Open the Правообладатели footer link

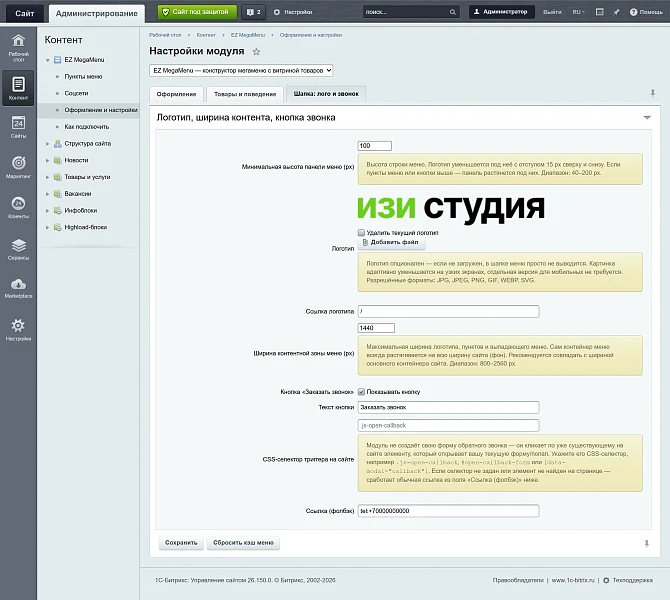(x=518, y=580)
